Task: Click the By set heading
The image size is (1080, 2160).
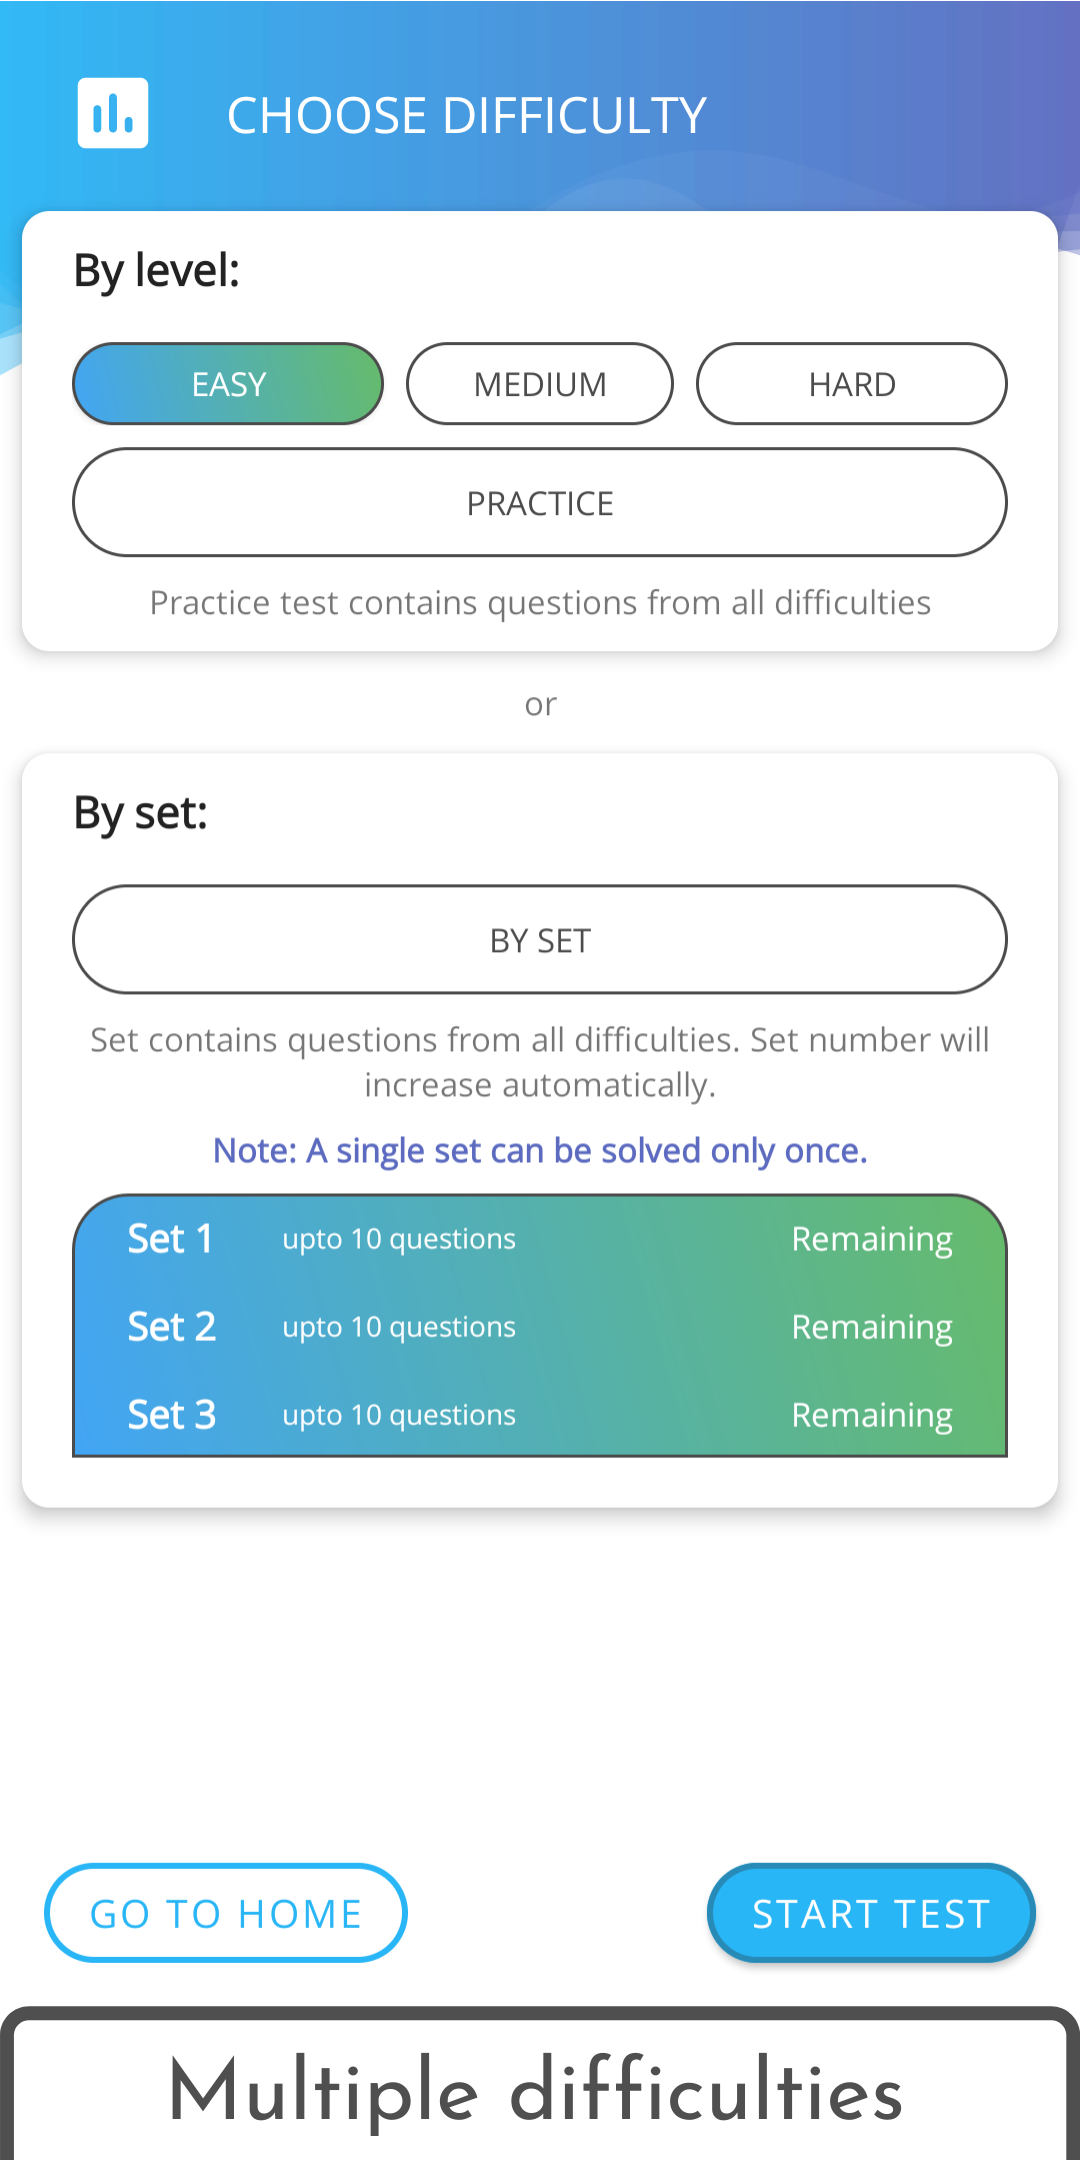Action: [141, 813]
